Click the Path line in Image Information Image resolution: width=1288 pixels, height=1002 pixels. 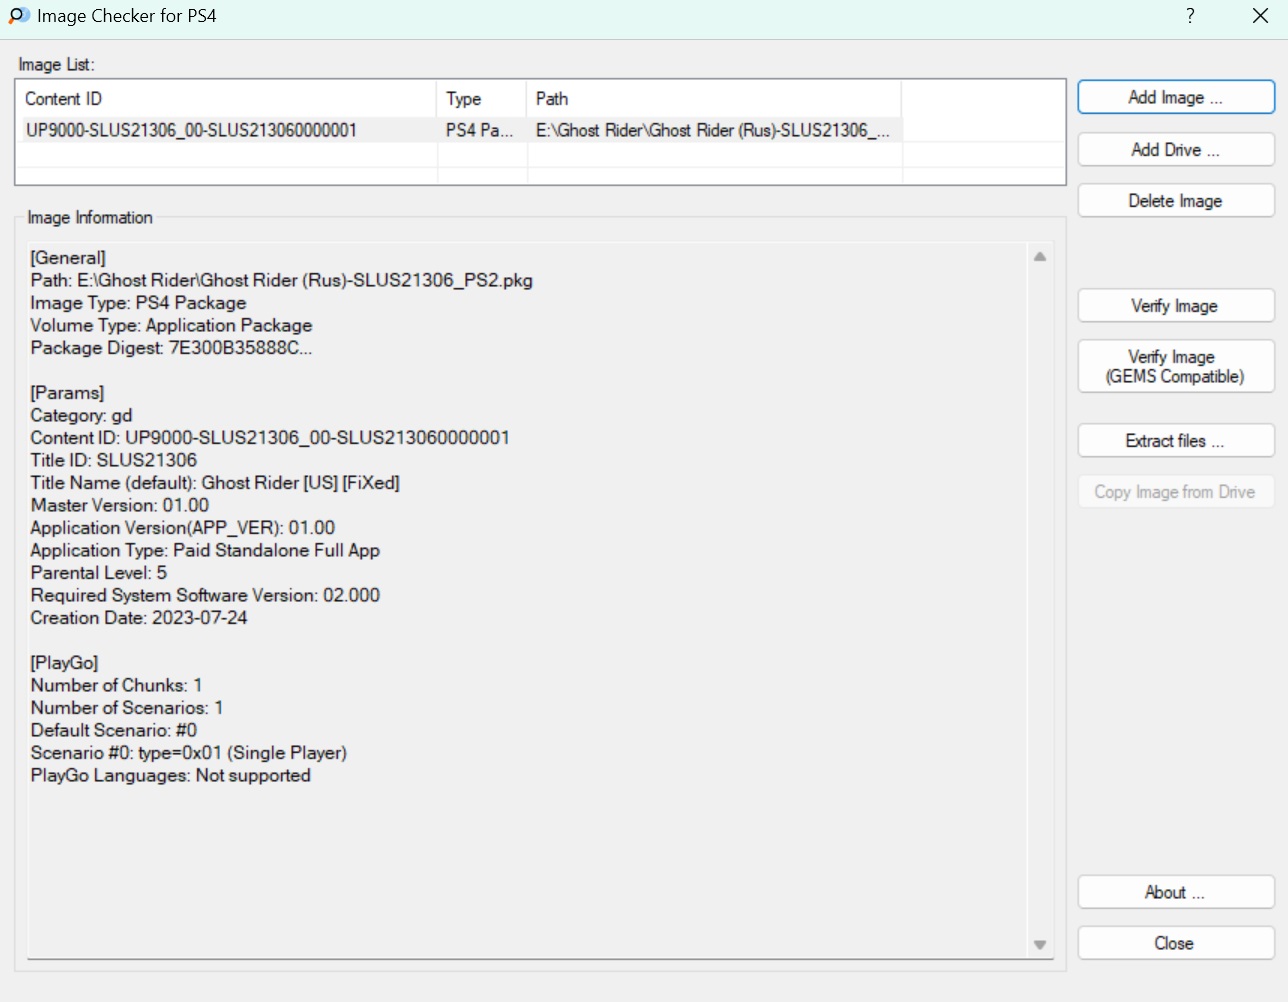[282, 281]
